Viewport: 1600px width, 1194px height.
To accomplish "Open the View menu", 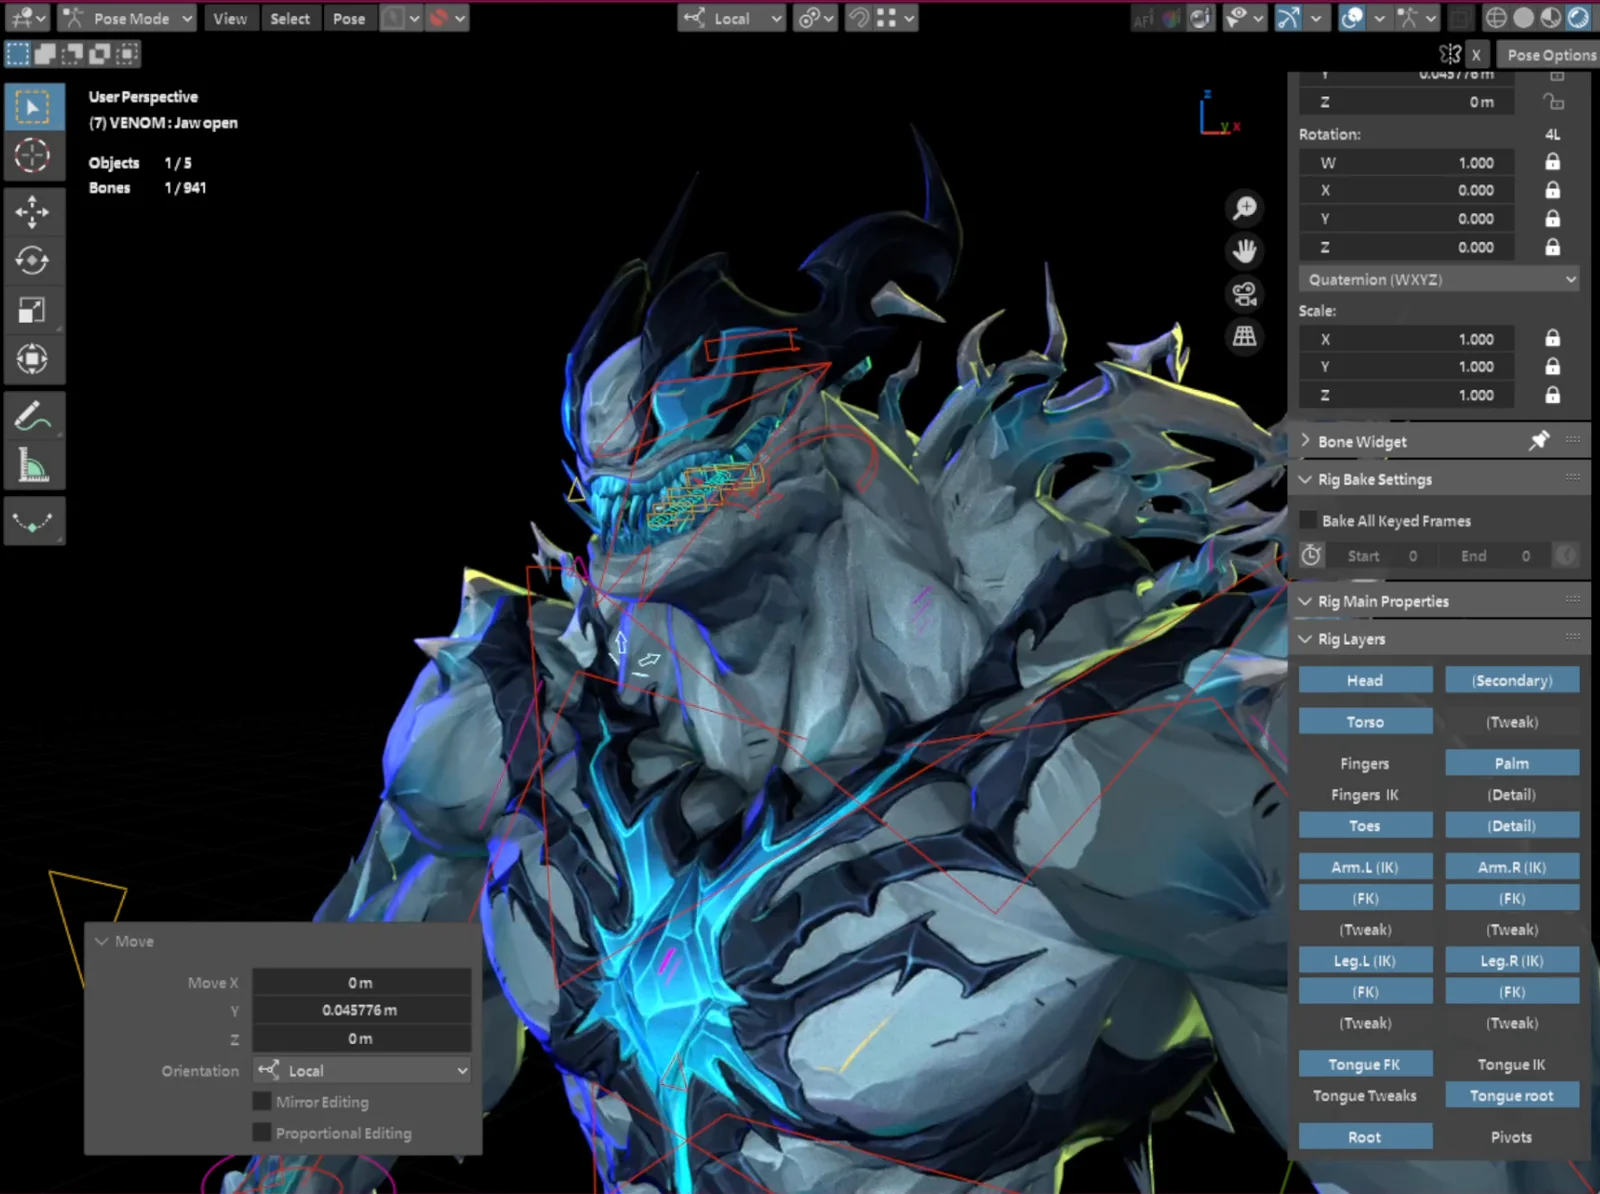I will point(230,18).
